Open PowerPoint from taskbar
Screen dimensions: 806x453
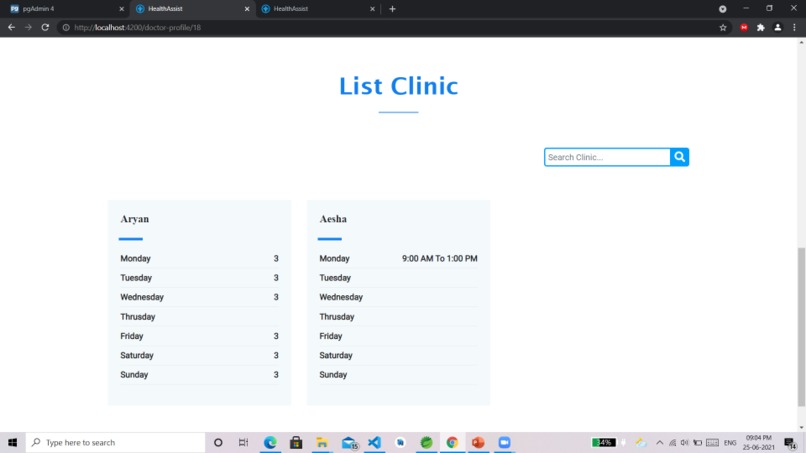[x=478, y=442]
